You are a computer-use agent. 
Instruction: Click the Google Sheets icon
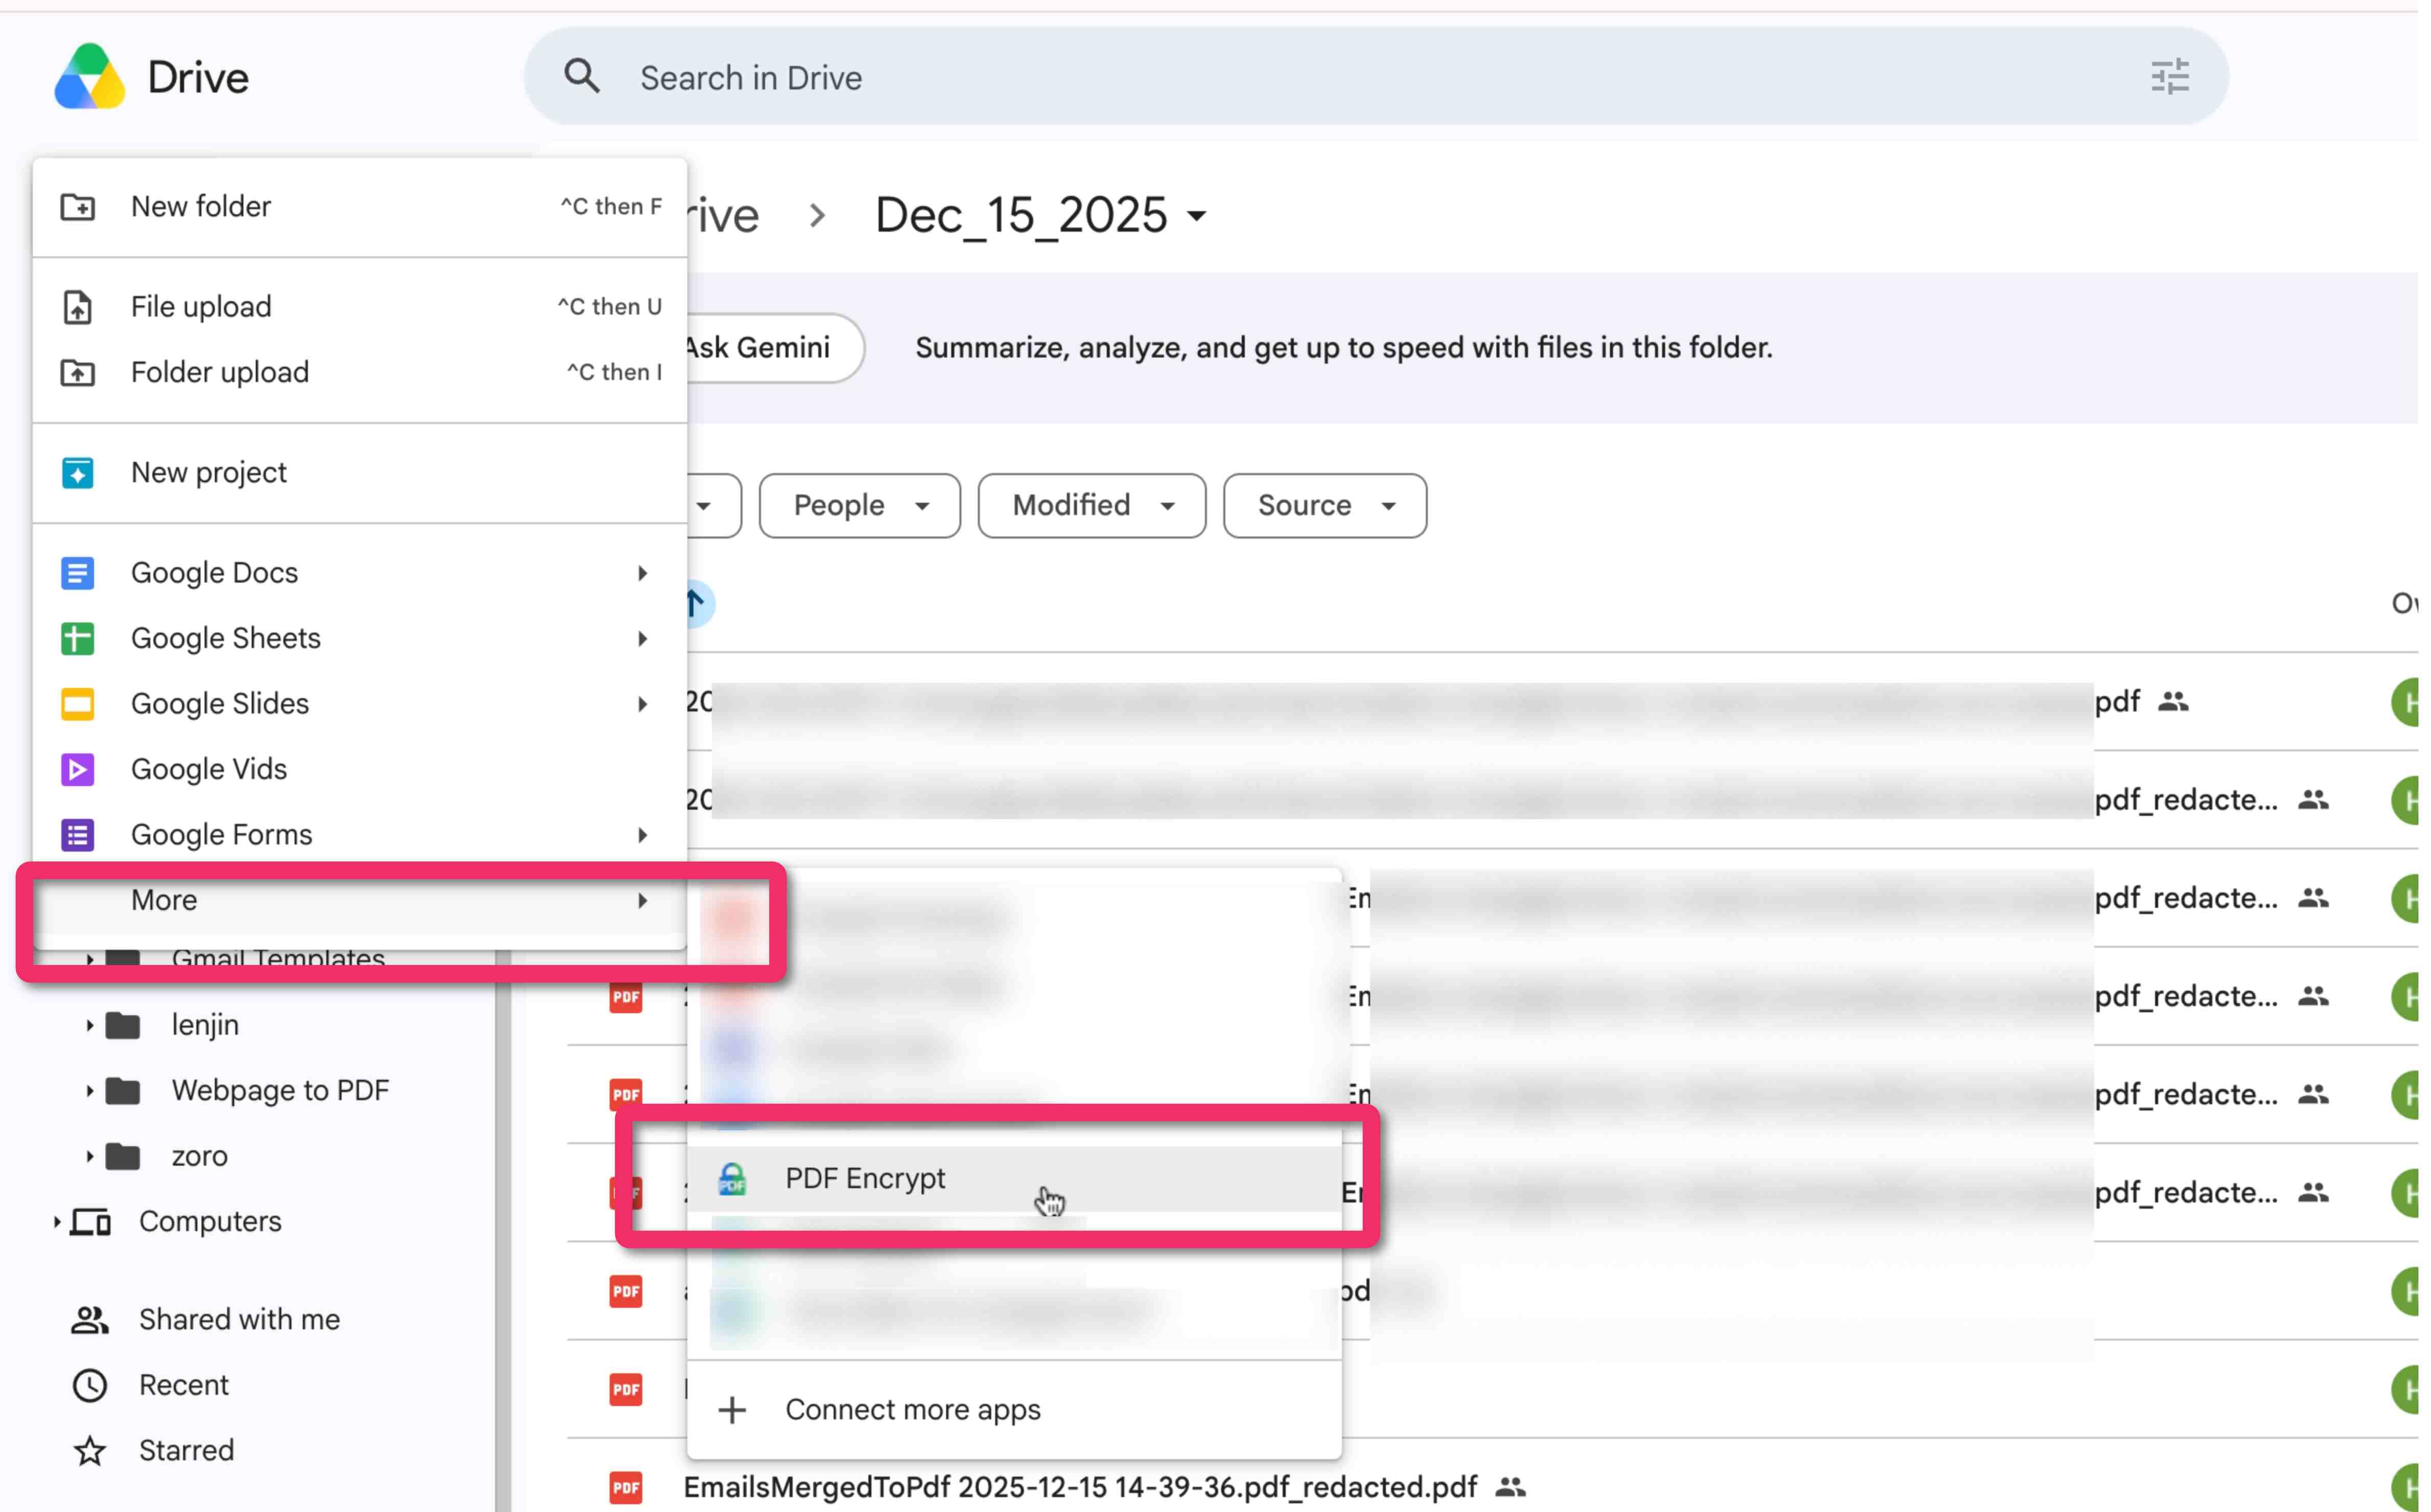pyautogui.click(x=78, y=639)
